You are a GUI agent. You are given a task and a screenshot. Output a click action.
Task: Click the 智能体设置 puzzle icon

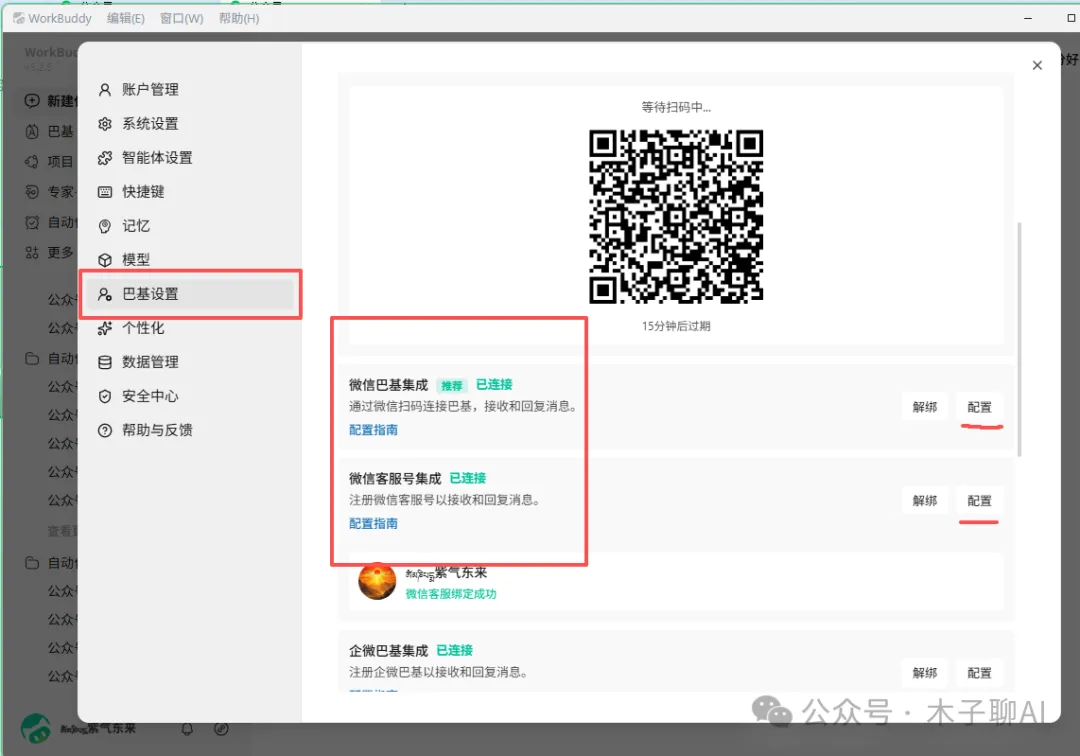click(105, 158)
